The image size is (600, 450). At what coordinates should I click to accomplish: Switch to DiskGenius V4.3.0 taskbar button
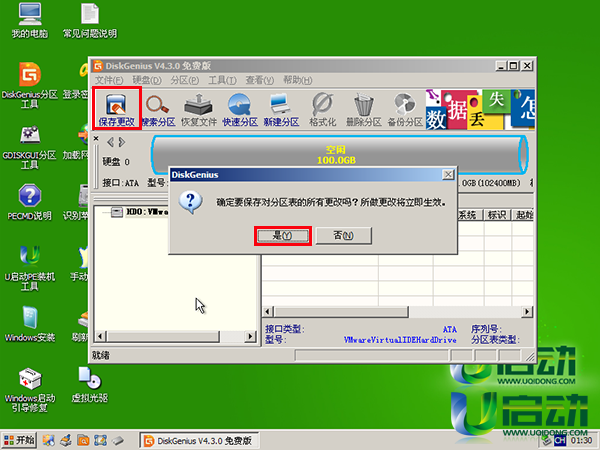click(x=199, y=441)
